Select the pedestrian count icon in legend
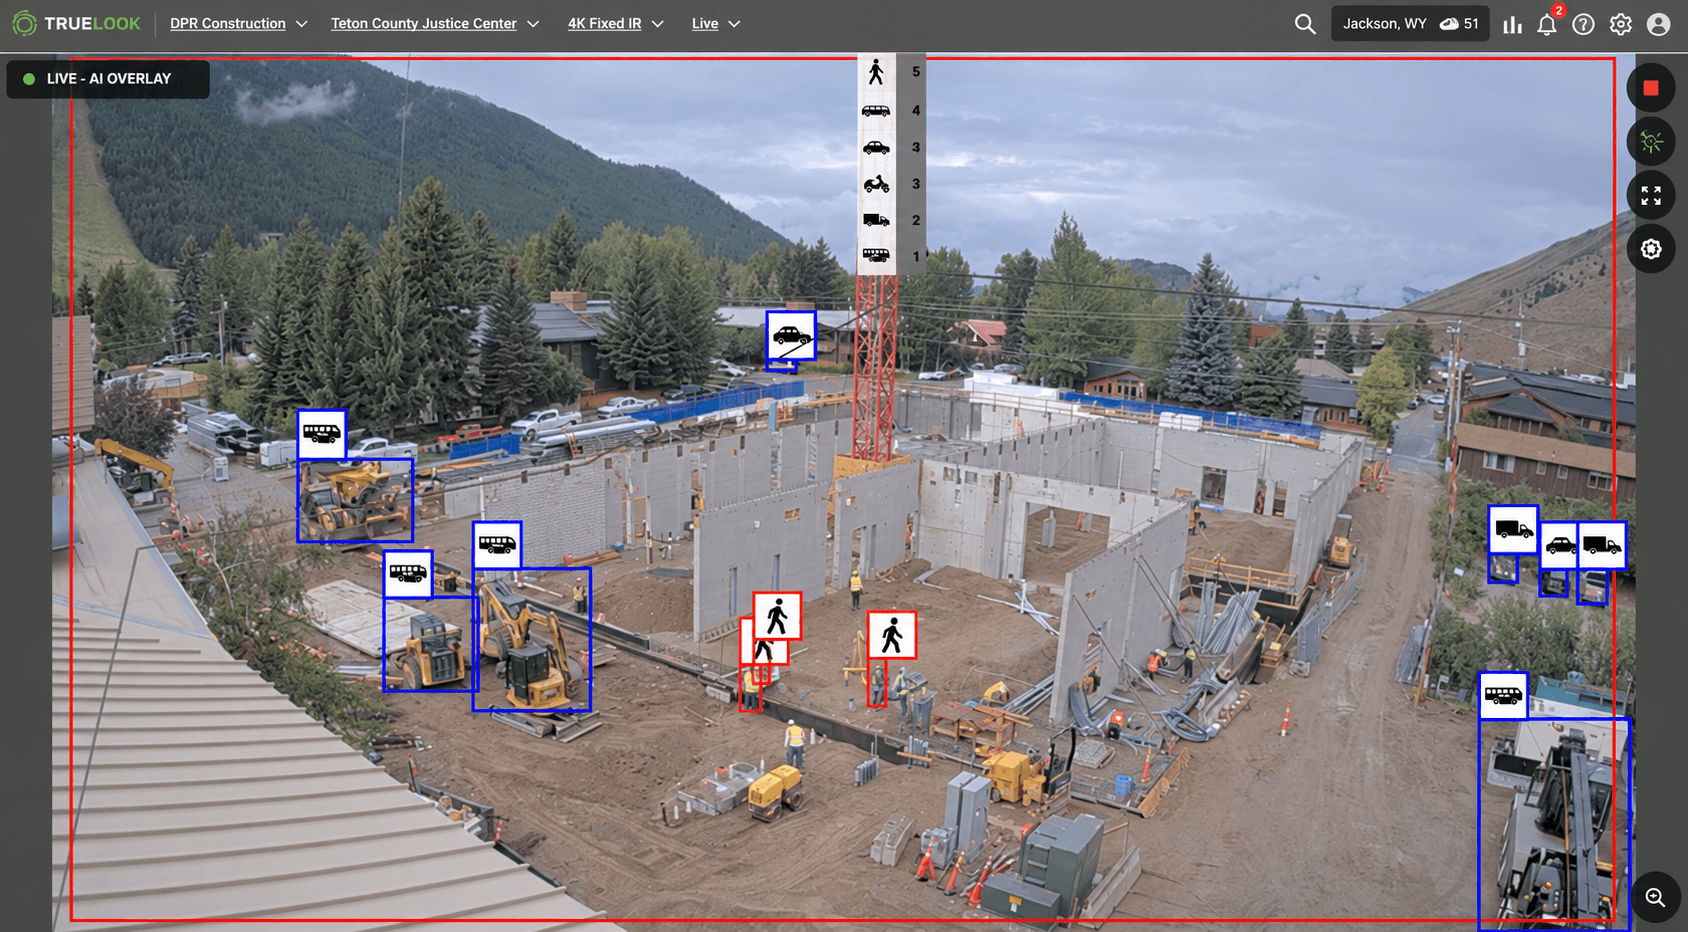This screenshot has width=1688, height=932. pyautogui.click(x=876, y=72)
